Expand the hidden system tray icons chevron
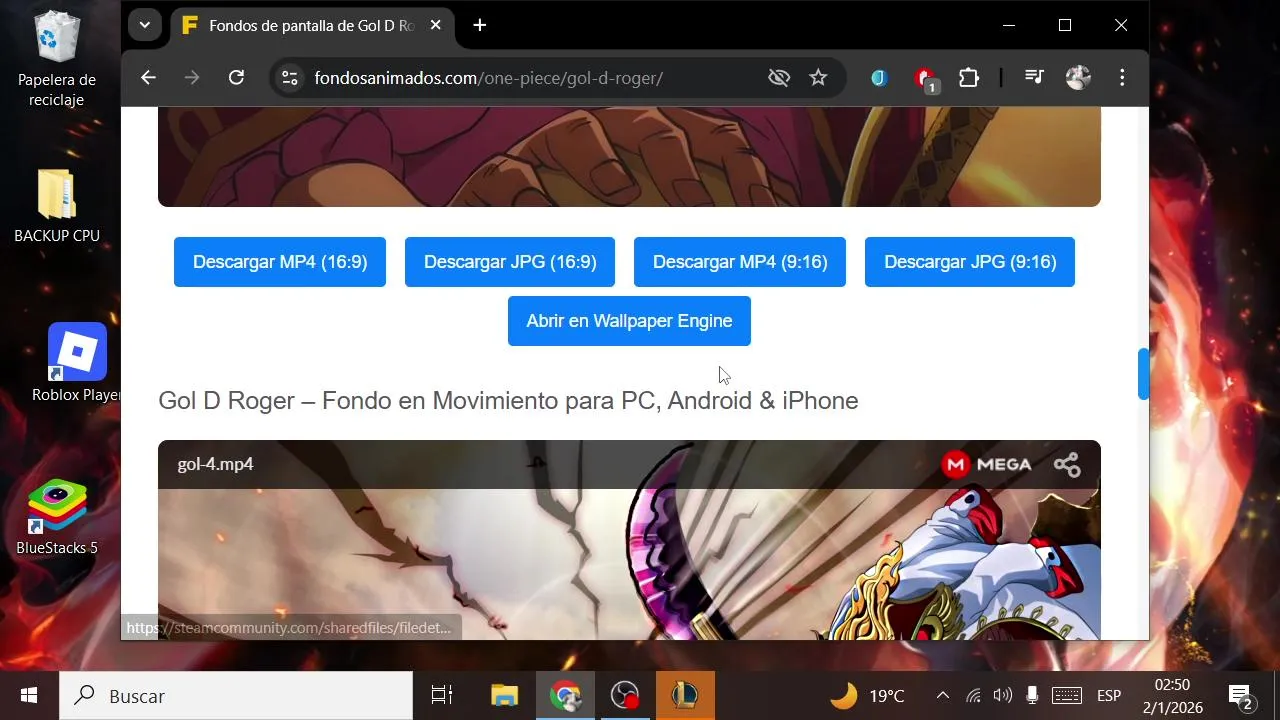1280x720 pixels. pos(942,696)
